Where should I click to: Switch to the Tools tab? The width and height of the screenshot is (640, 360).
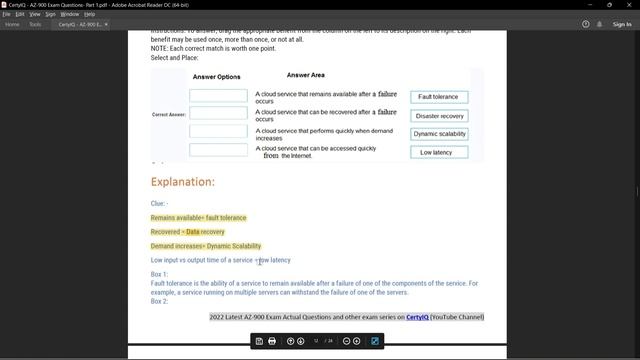tap(35, 24)
